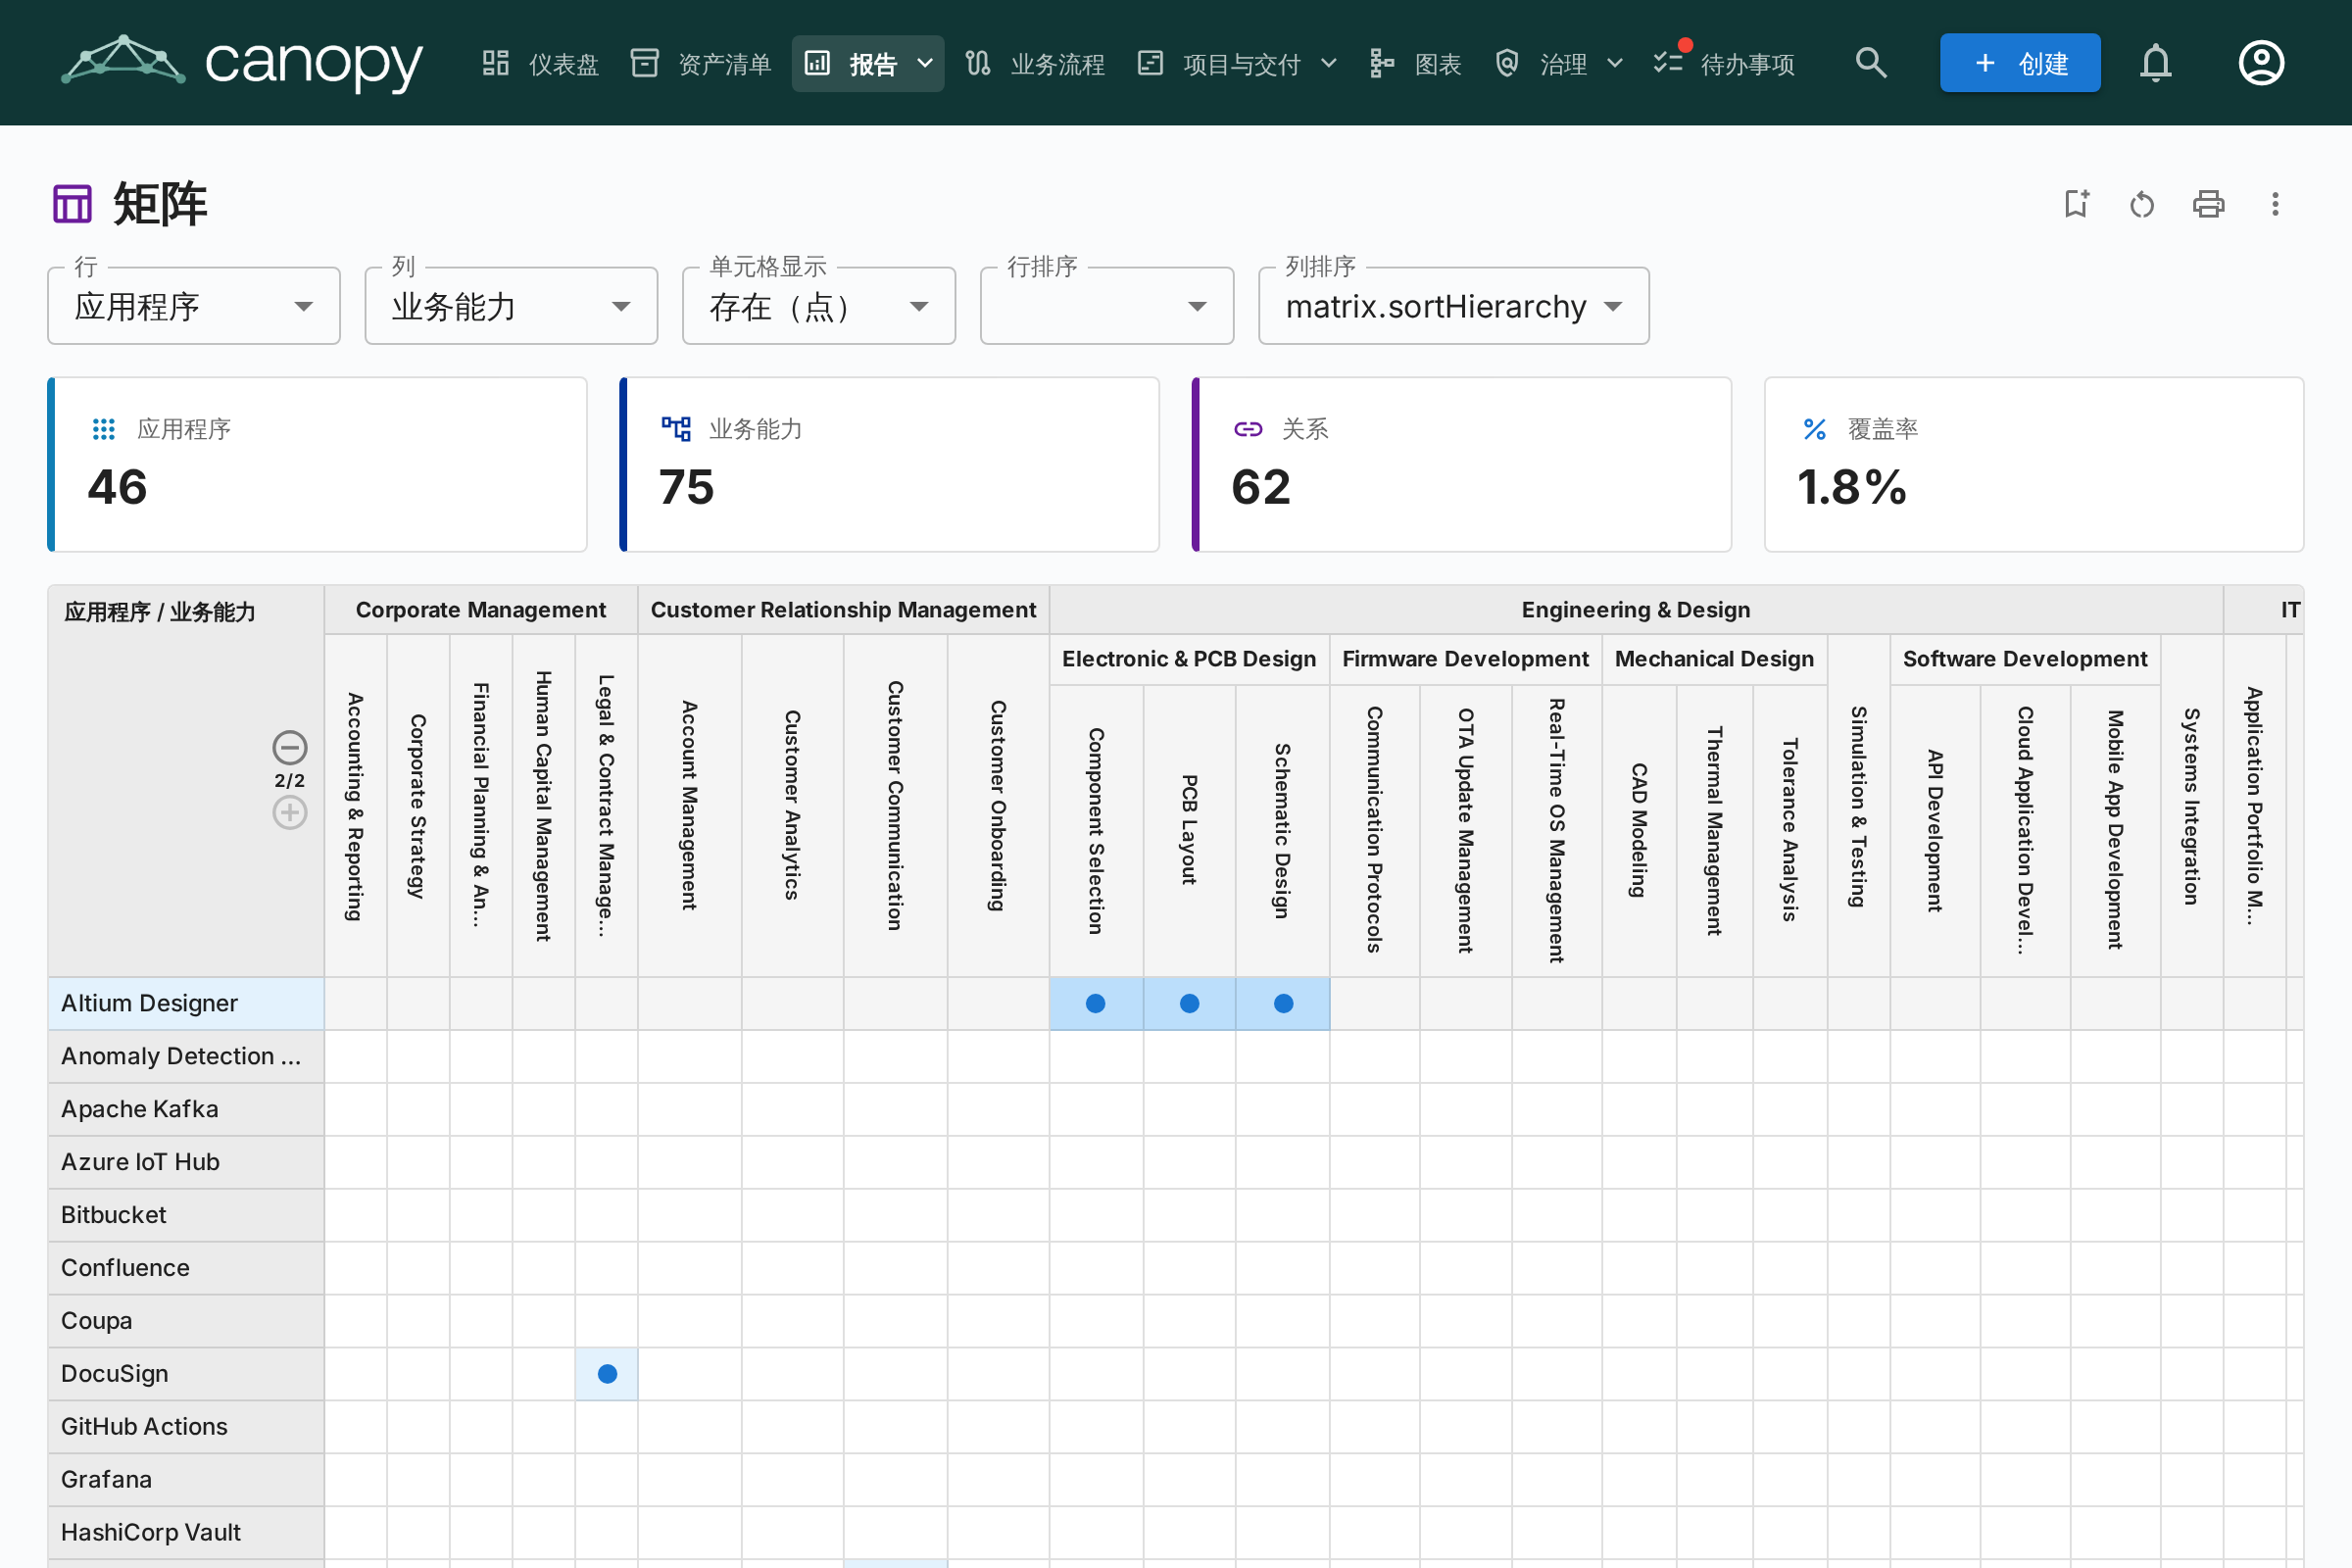Click the minus collapse hierarchy level icon
The height and width of the screenshot is (1568, 2352).
(290, 747)
